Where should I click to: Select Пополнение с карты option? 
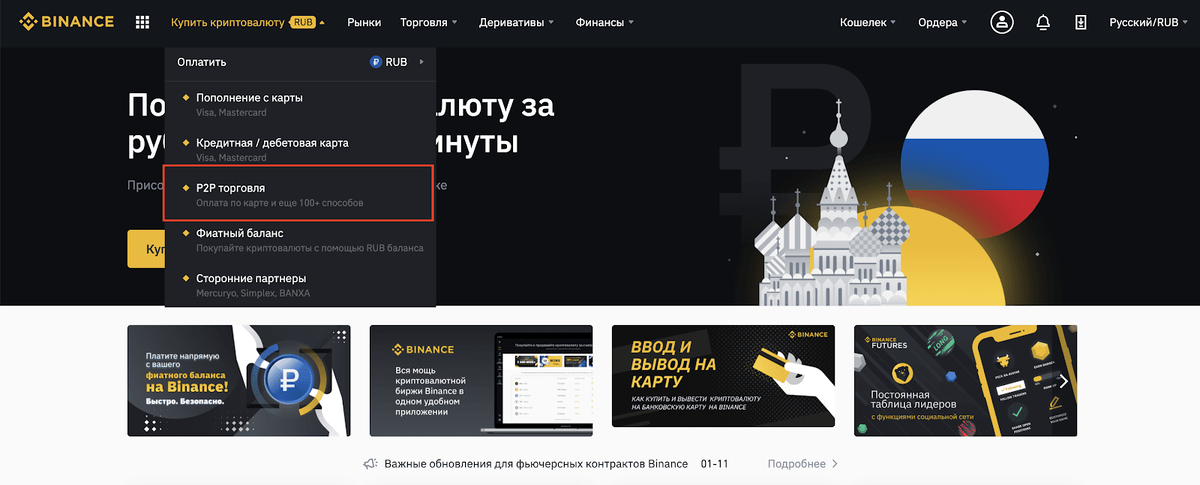pos(300,104)
